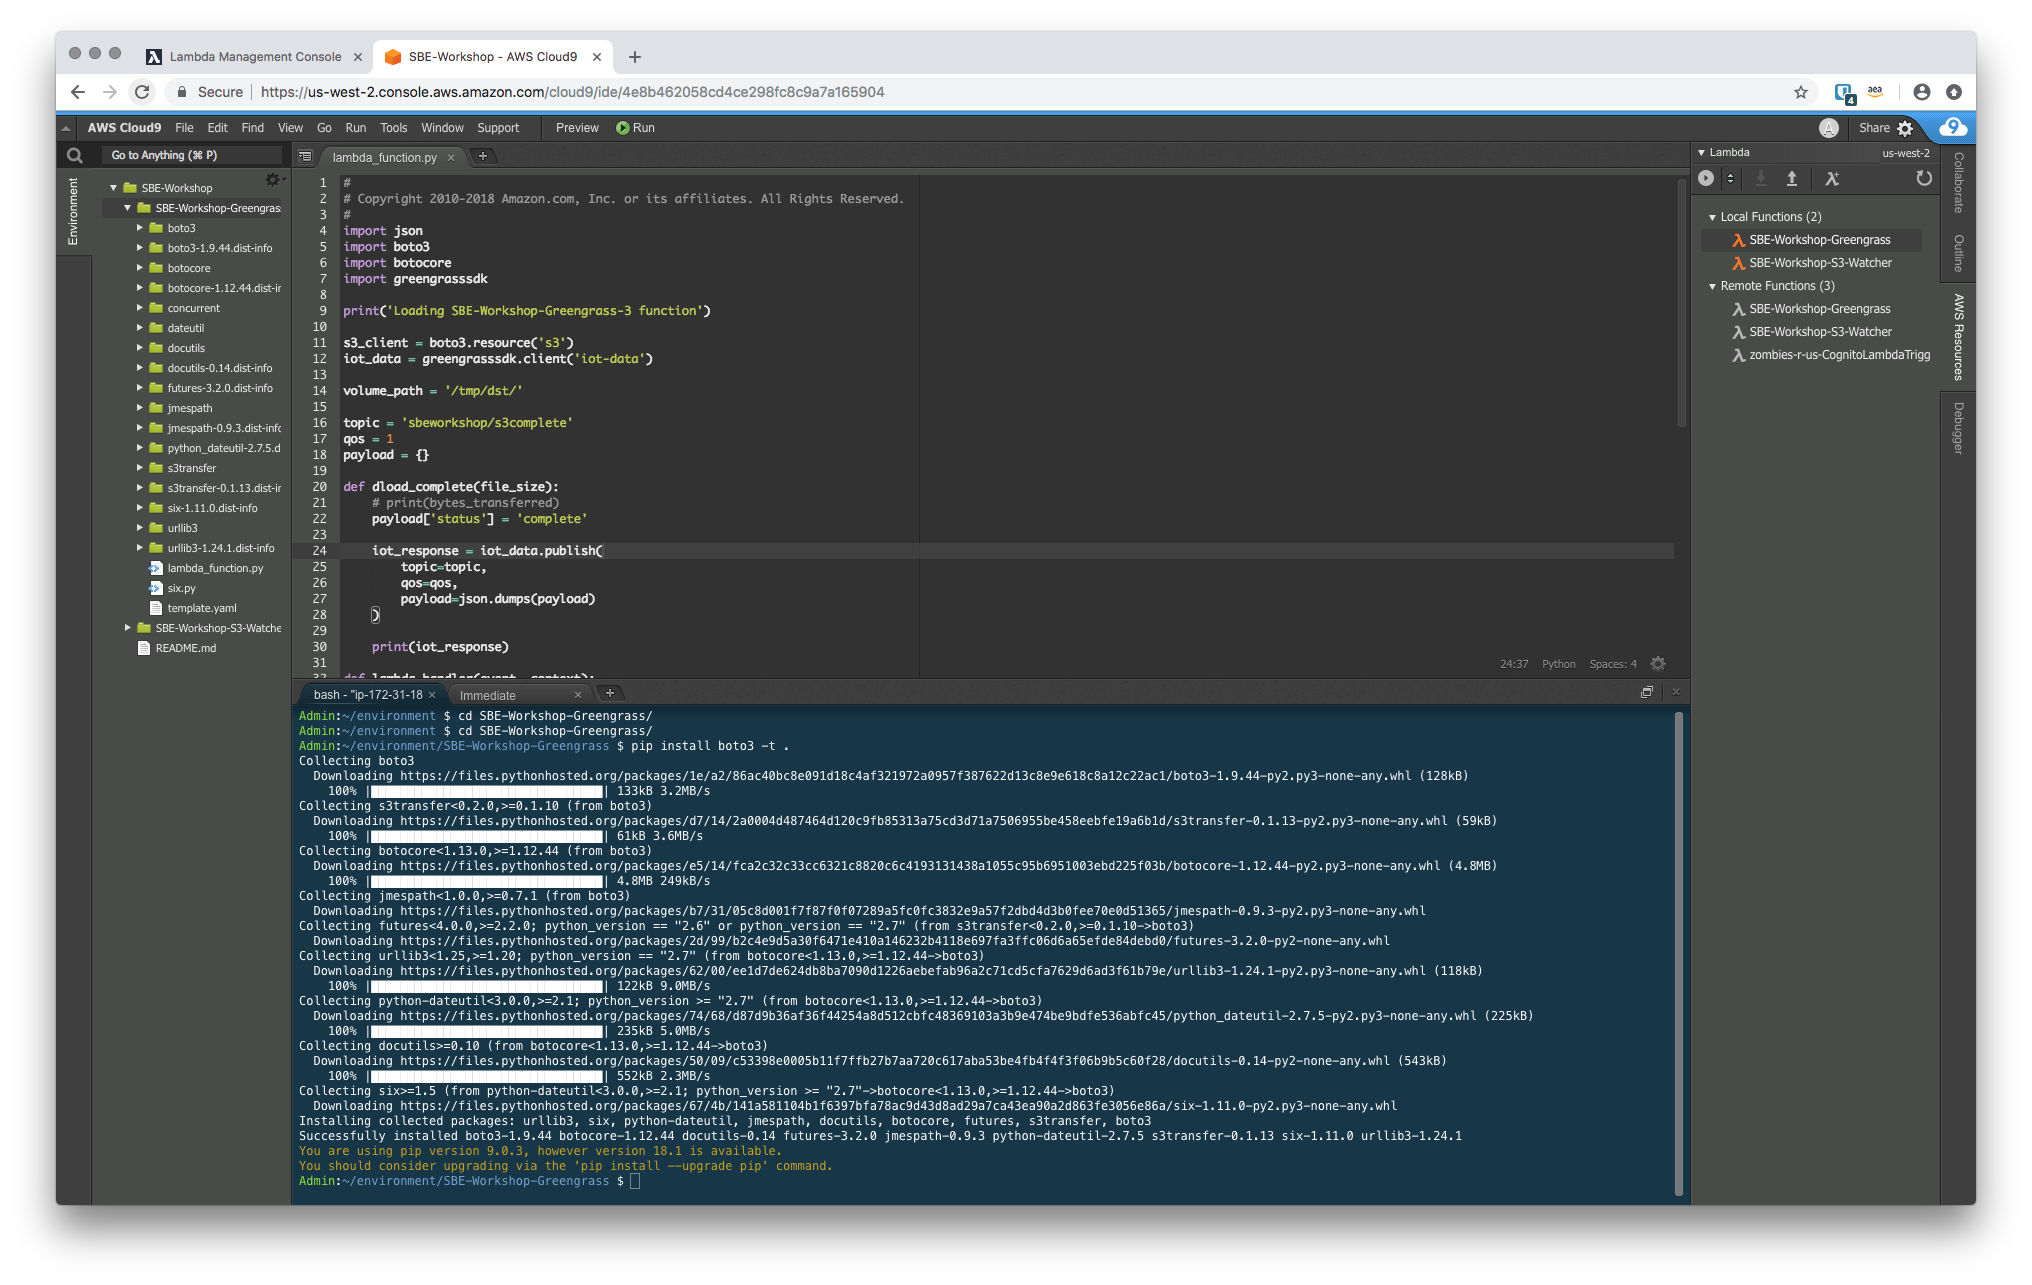Deploy selected Lambda function with upload arrow
The width and height of the screenshot is (2032, 1285).
[x=1792, y=178]
